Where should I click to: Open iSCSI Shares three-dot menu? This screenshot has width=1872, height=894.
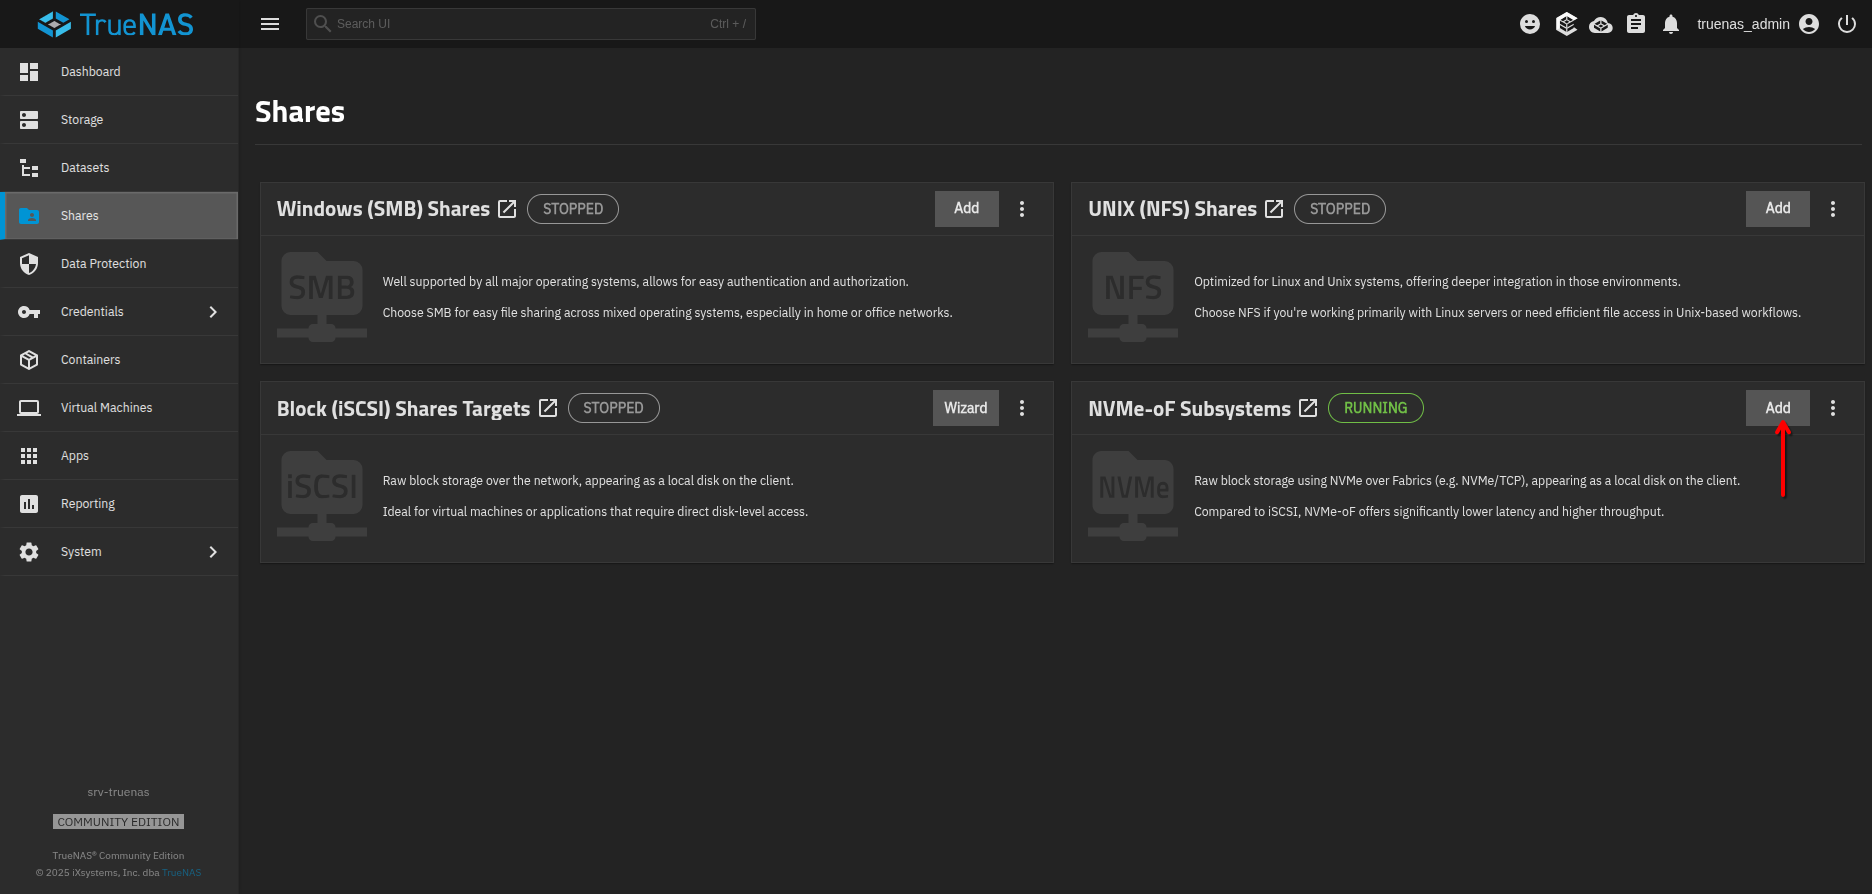click(1022, 408)
